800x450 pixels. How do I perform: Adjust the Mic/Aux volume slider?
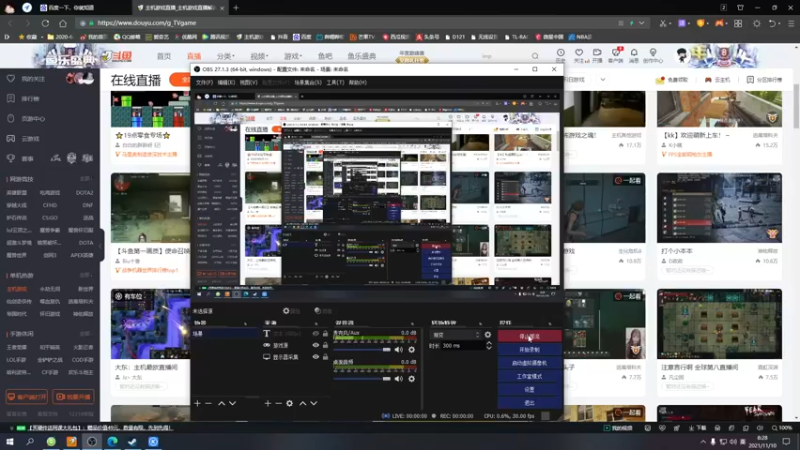pyautogui.click(x=362, y=349)
